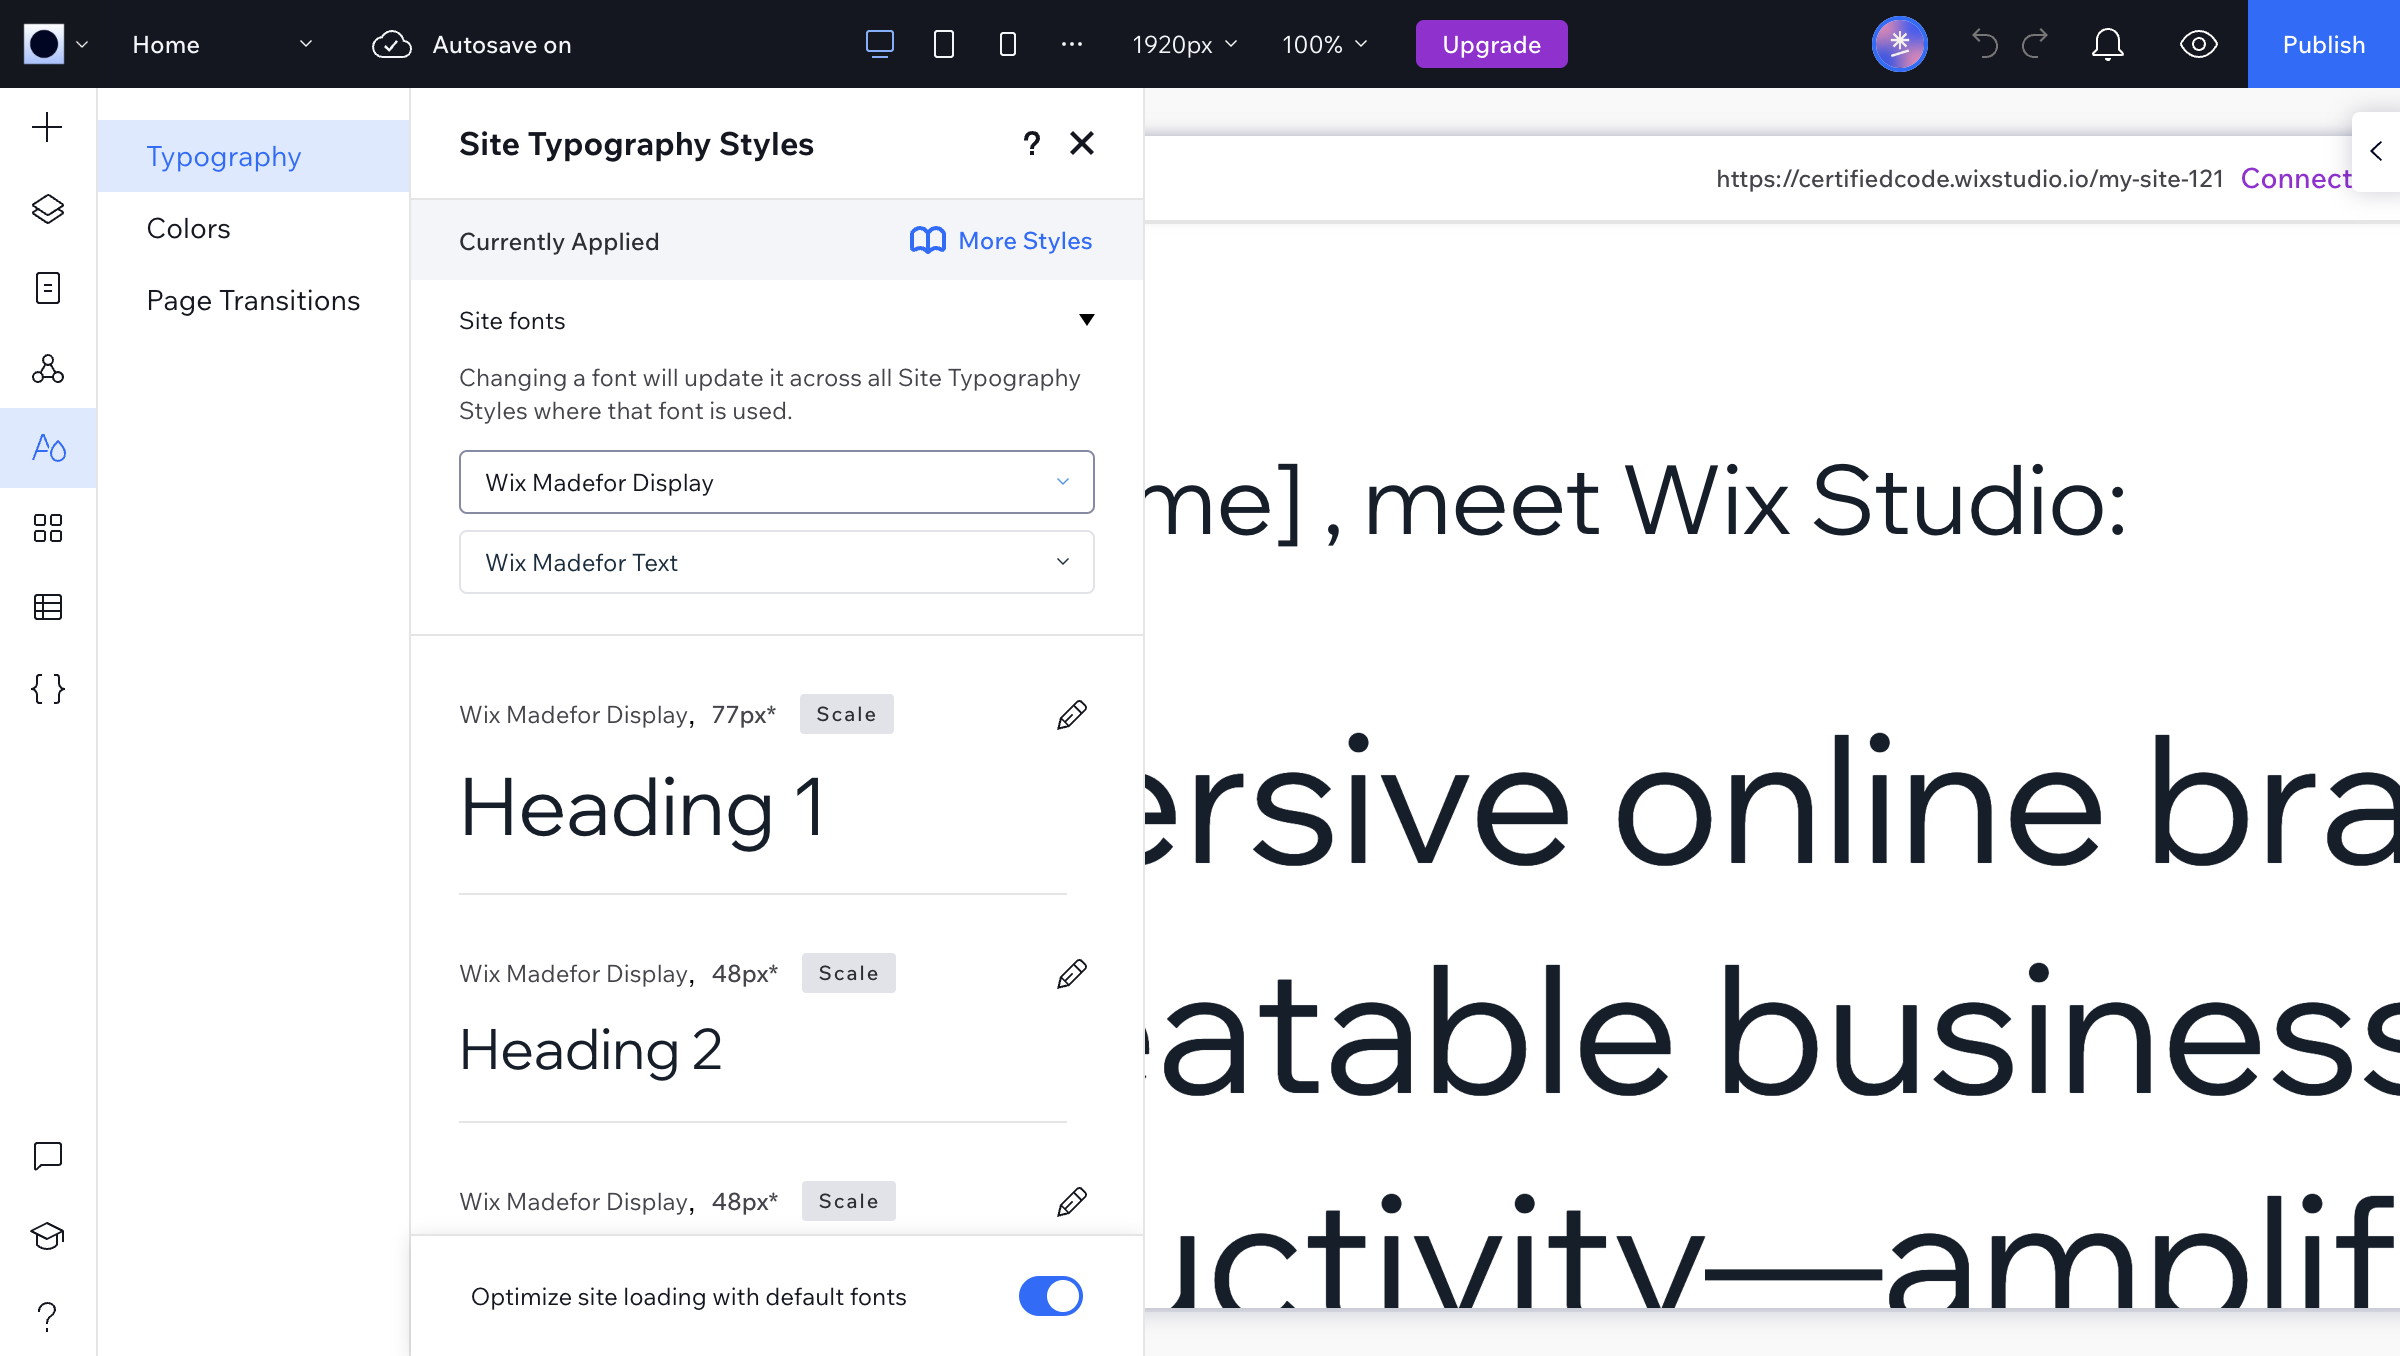This screenshot has width=2400, height=1356.
Task: Open the Wix Madefor Text font dropdown
Action: click(776, 562)
